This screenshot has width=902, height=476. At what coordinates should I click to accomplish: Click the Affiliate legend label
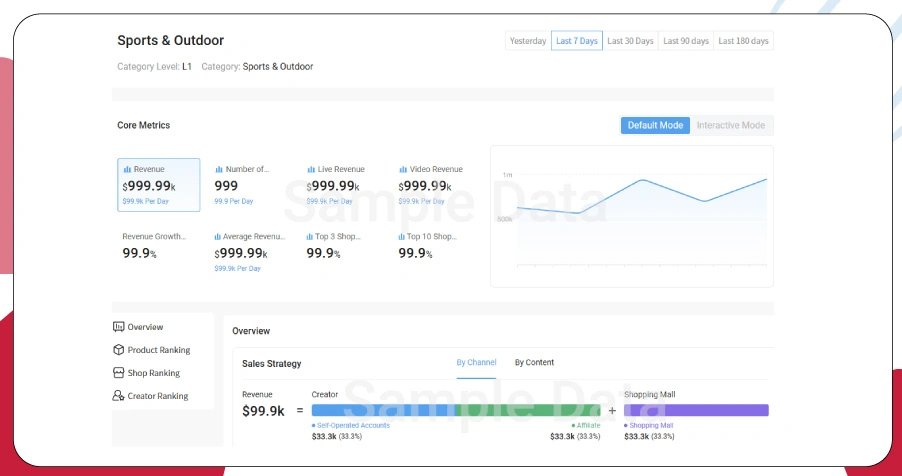coord(586,425)
